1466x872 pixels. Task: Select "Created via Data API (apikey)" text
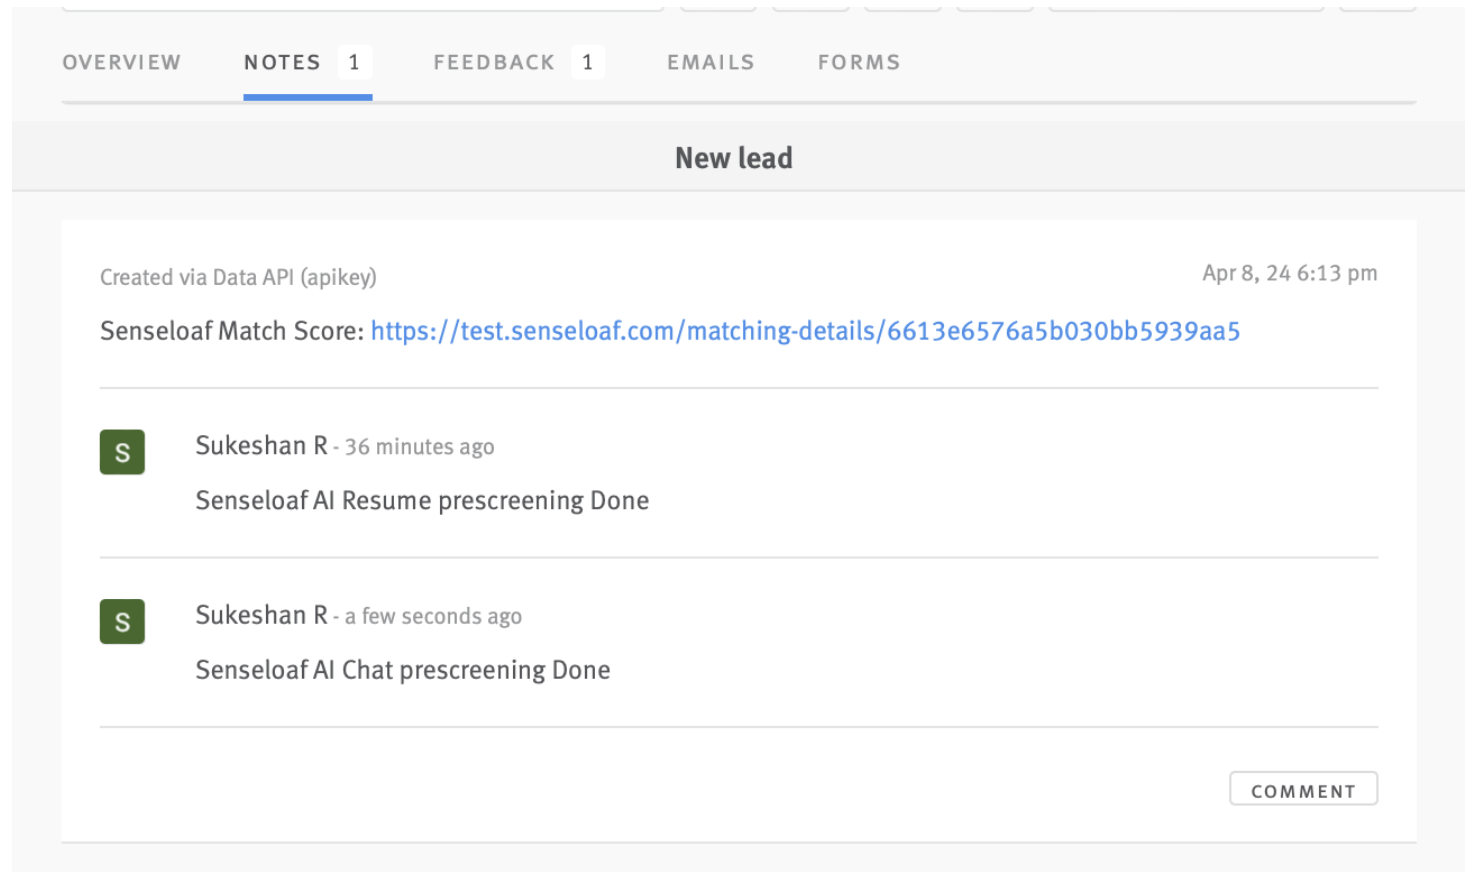238,277
